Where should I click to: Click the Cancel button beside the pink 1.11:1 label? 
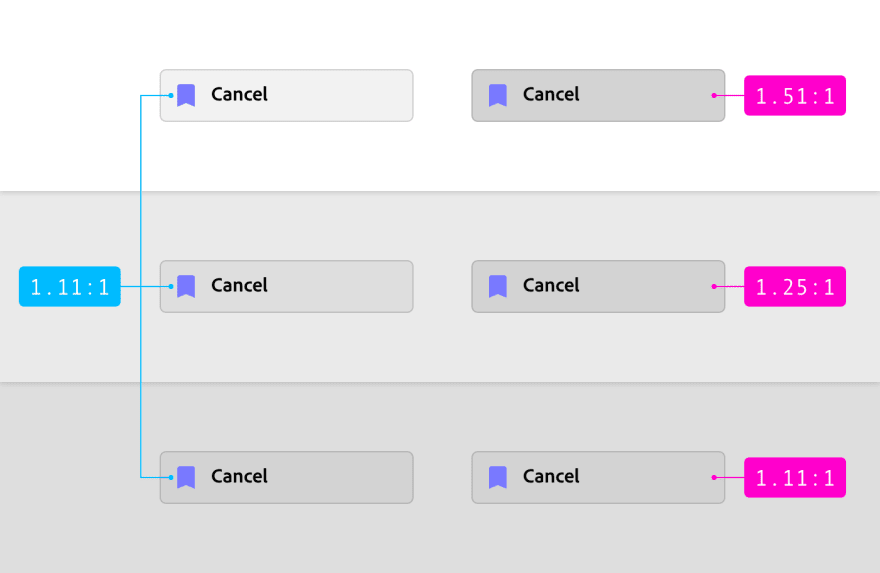tap(598, 478)
